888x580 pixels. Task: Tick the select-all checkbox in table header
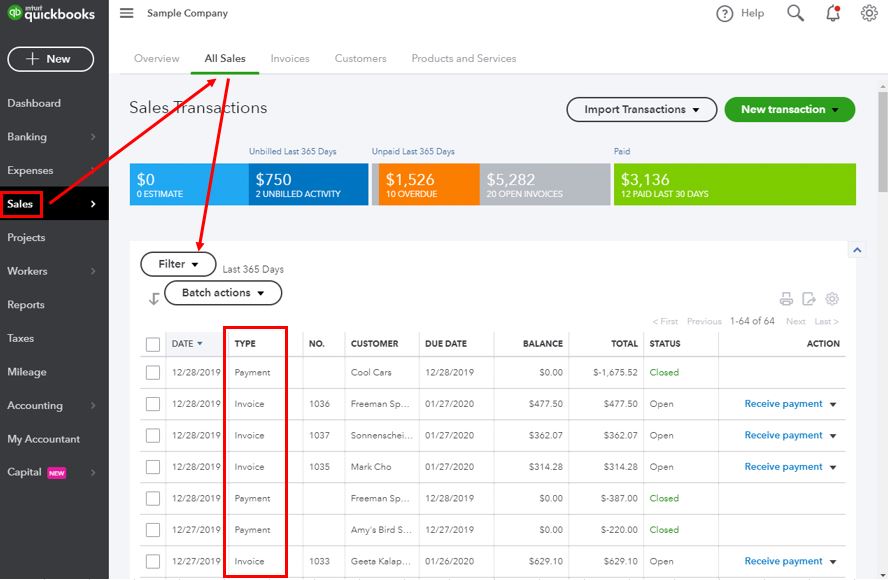153,344
